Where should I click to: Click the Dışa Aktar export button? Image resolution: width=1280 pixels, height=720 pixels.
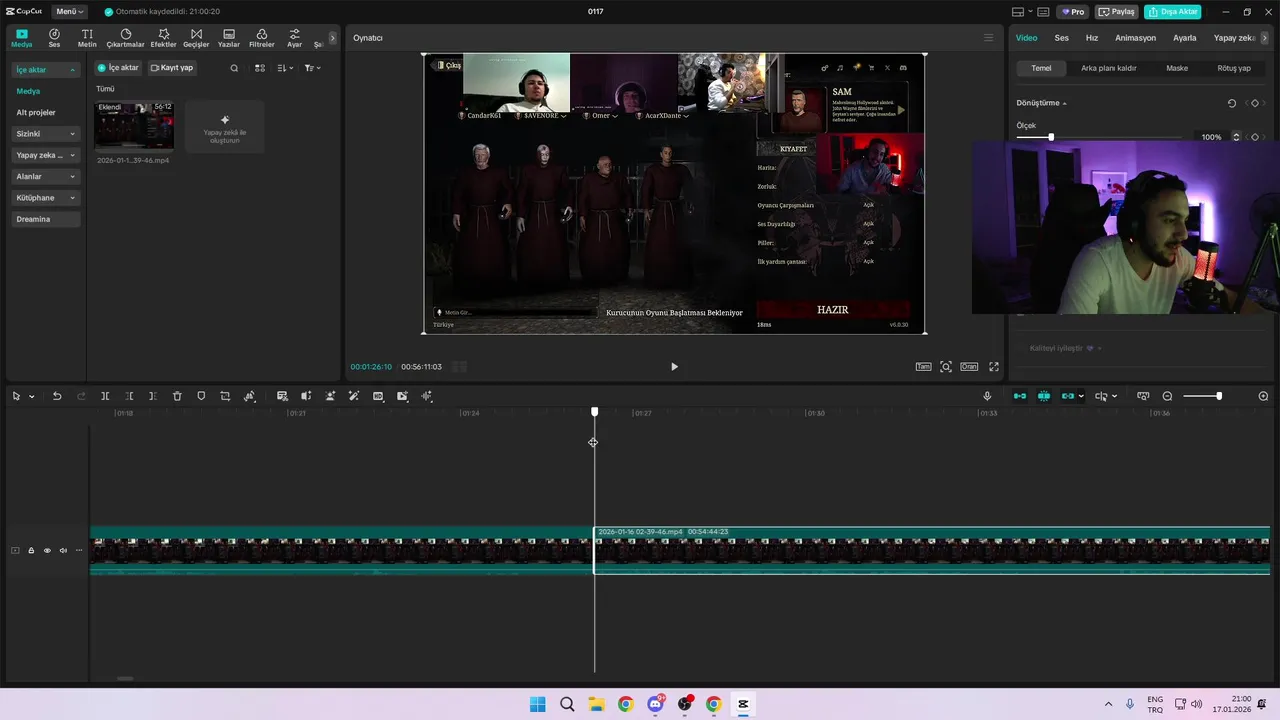1173,12
